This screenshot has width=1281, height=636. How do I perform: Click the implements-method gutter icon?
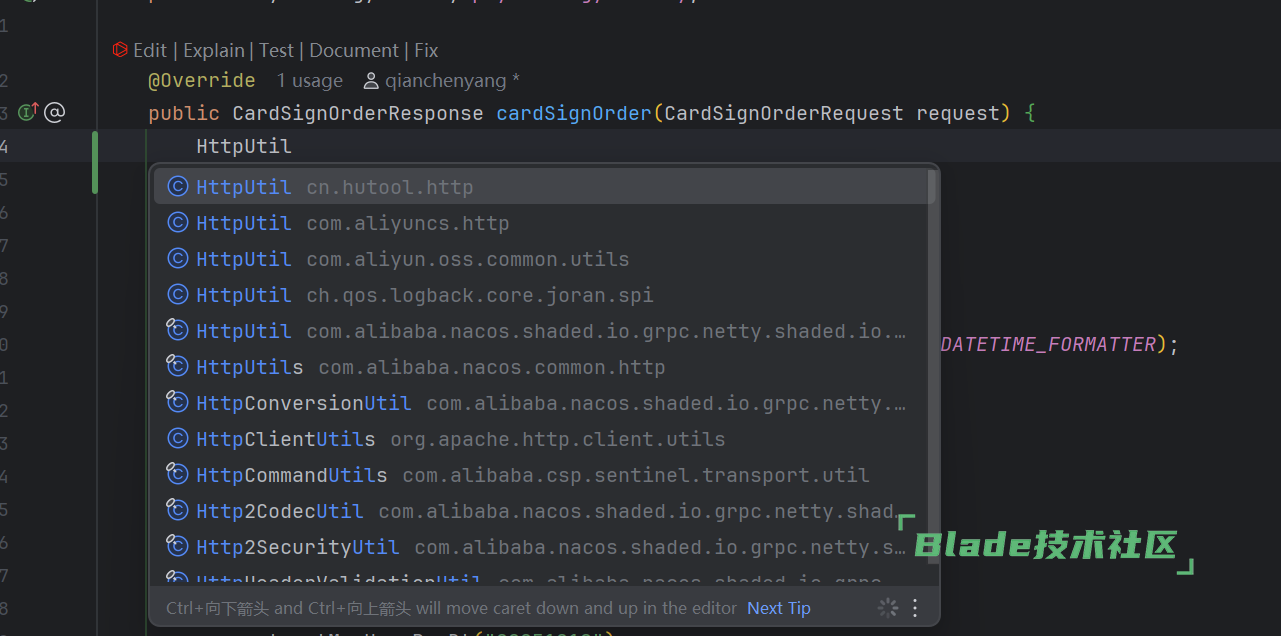(28, 113)
